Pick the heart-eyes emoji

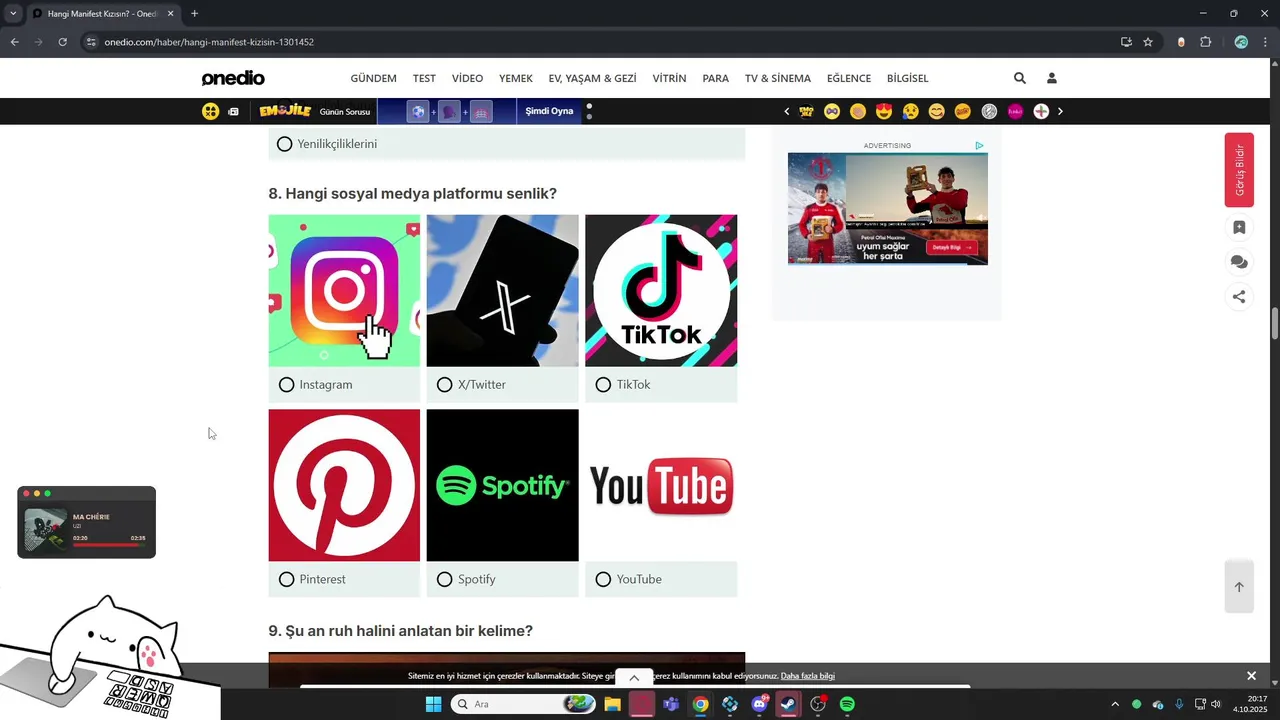pos(884,111)
